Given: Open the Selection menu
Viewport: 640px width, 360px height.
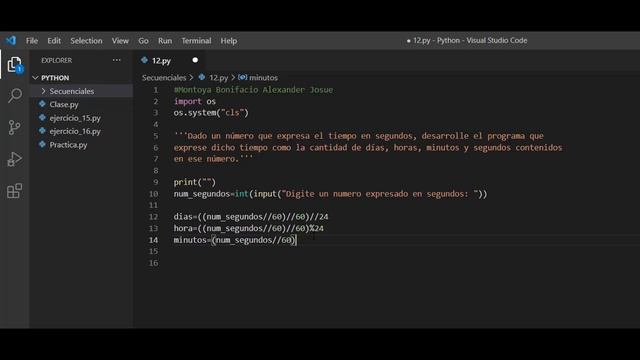Looking at the screenshot, I should [x=86, y=41].
